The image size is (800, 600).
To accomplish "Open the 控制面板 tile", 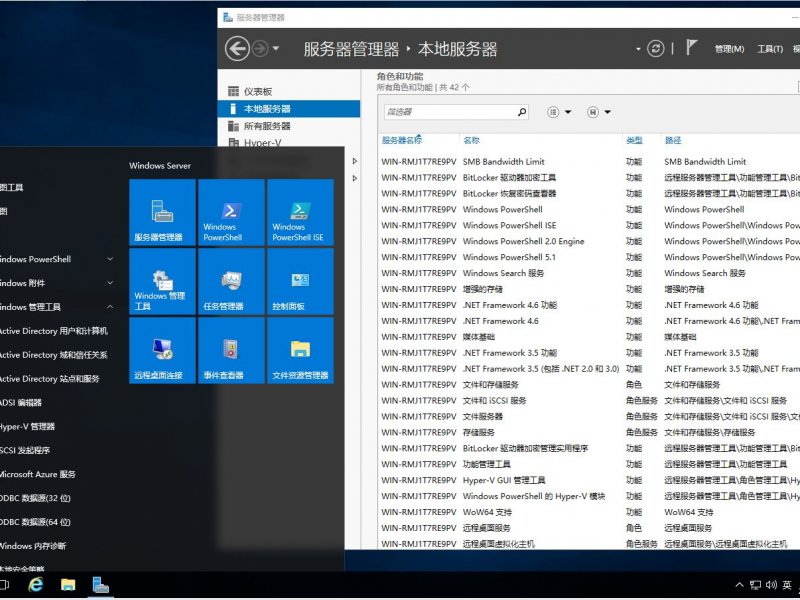I will pyautogui.click(x=300, y=281).
